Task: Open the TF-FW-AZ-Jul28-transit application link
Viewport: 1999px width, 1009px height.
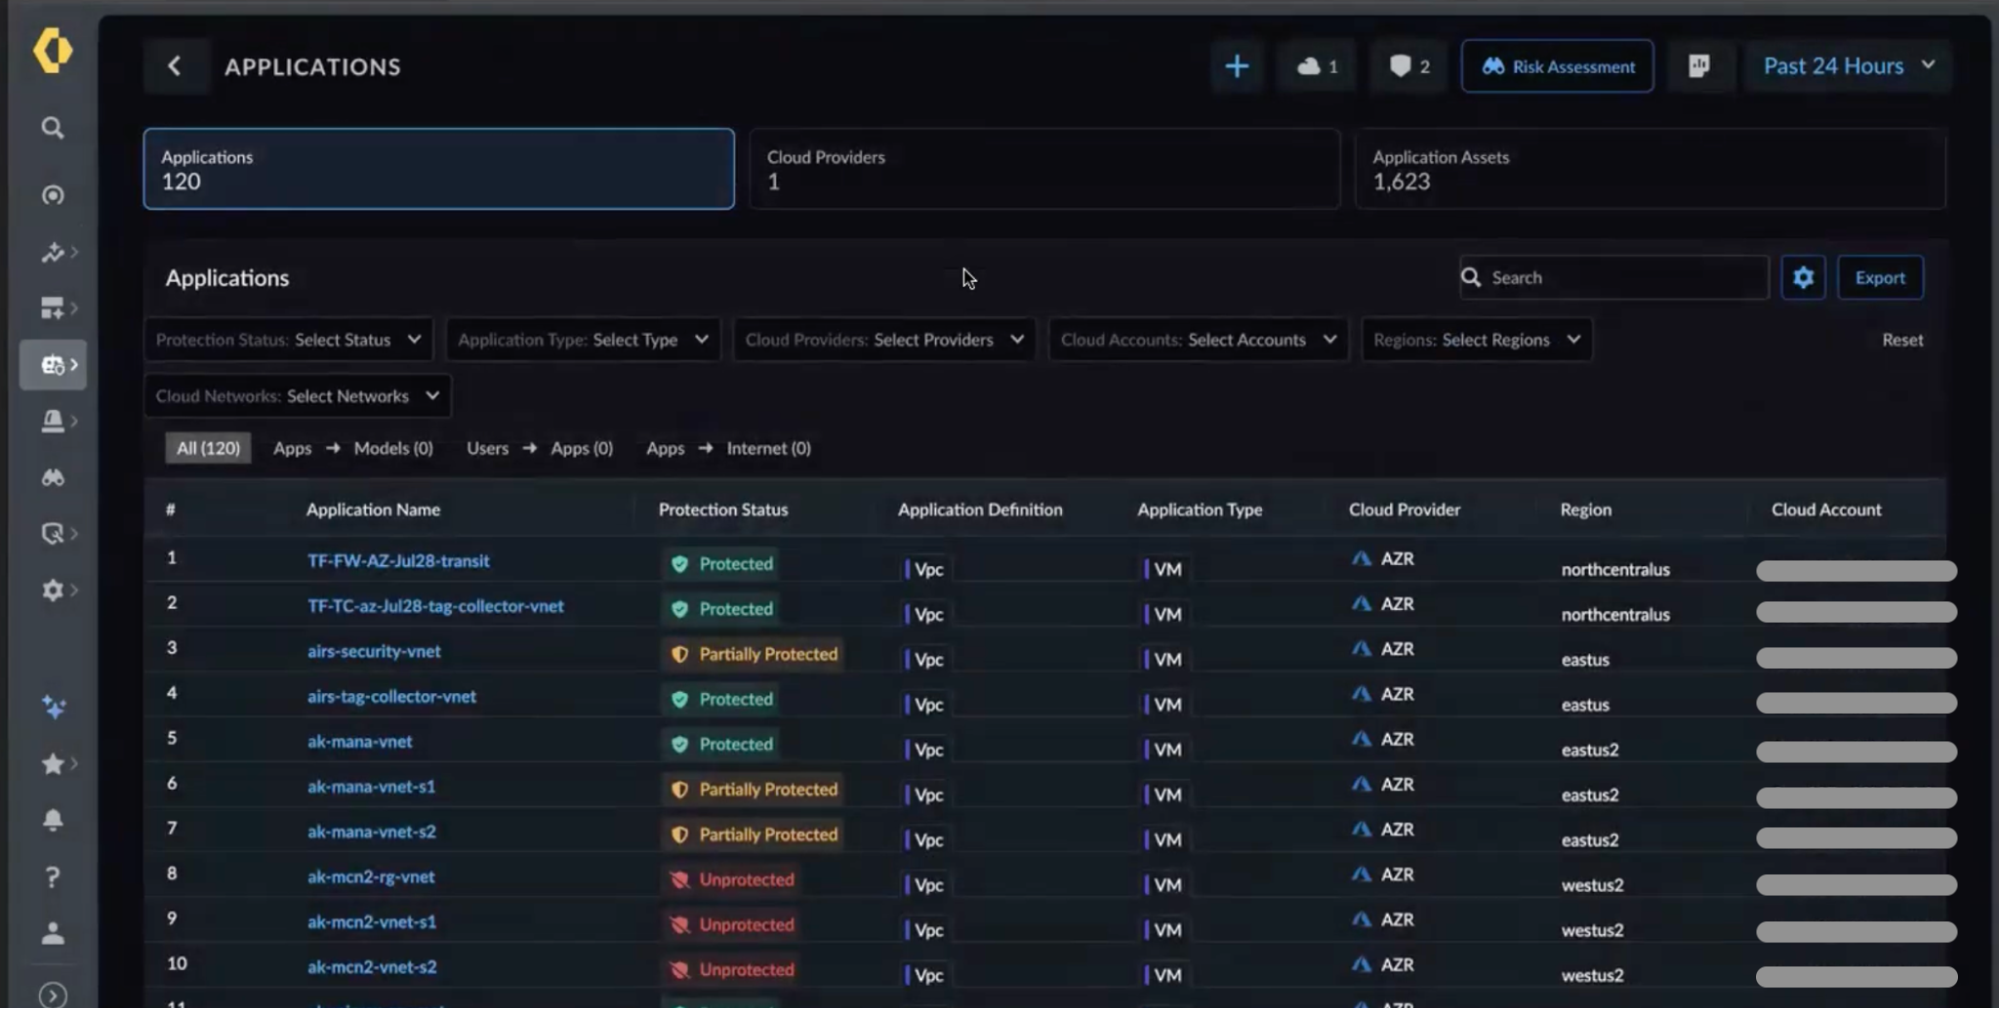Action: (398, 561)
